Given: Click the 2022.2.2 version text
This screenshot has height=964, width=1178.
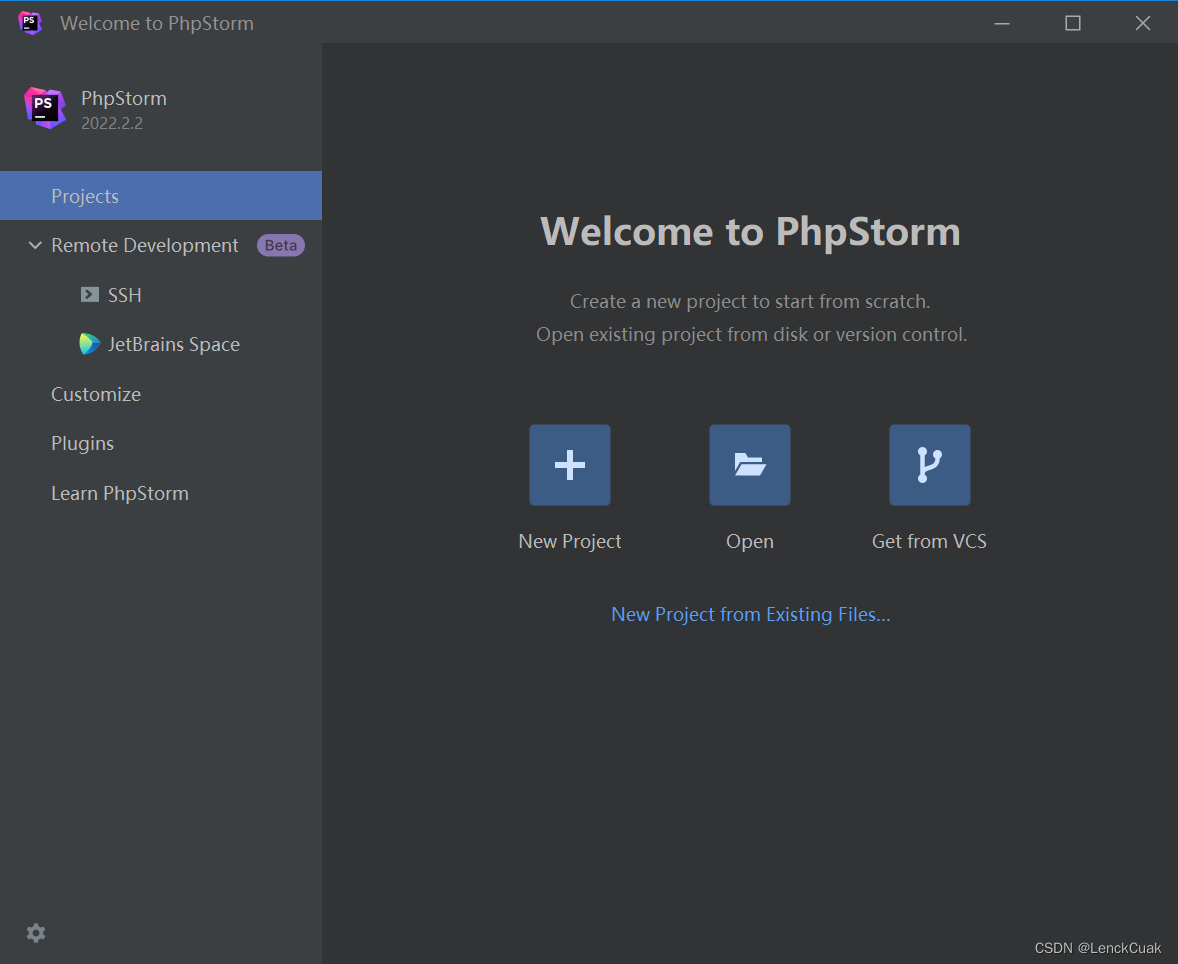Looking at the screenshot, I should coord(112,123).
